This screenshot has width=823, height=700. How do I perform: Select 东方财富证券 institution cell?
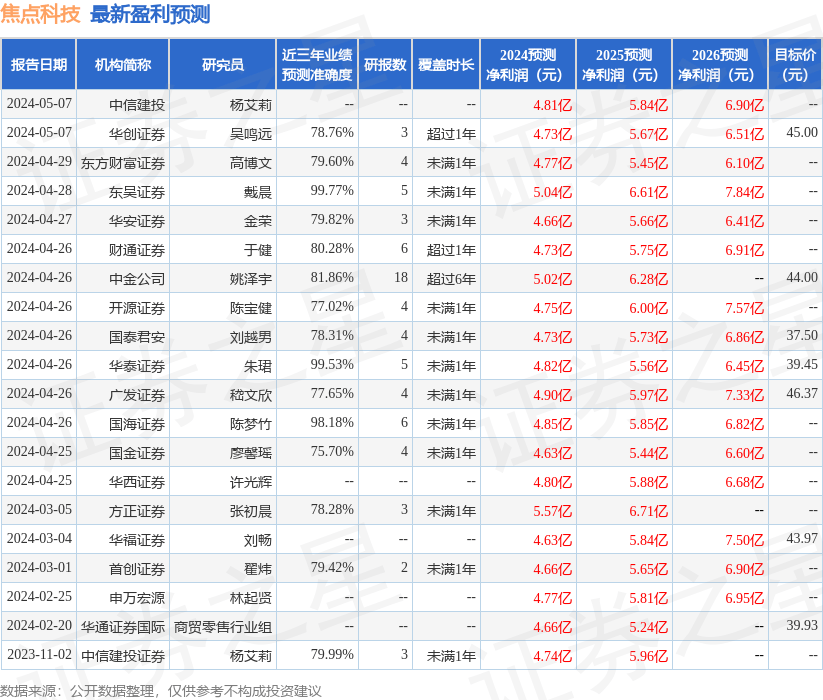point(123,163)
